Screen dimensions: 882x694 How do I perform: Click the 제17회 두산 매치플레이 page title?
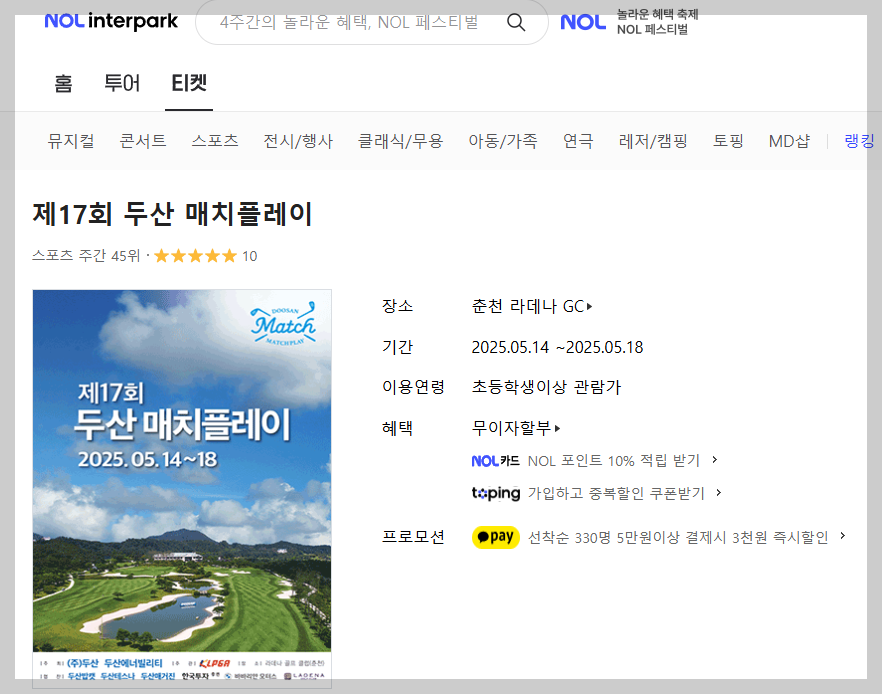point(172,214)
